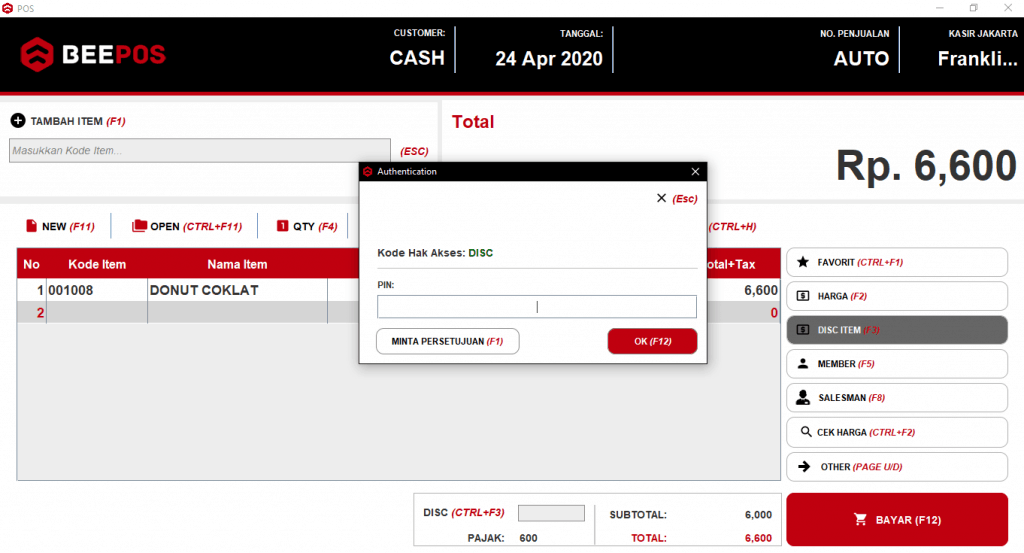Click the DISC (CTRL+F3) input box

[x=551, y=513]
